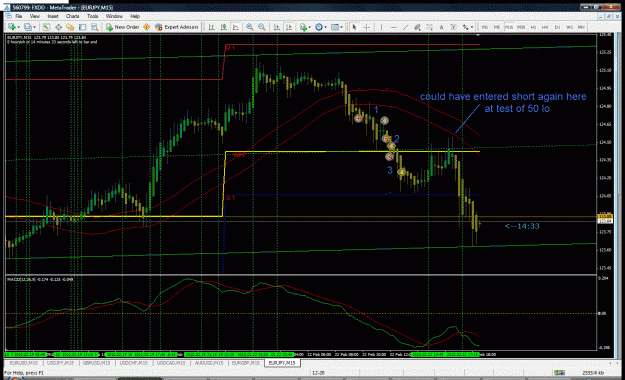Expand the Templates dropdown arrow

[x=342, y=27]
